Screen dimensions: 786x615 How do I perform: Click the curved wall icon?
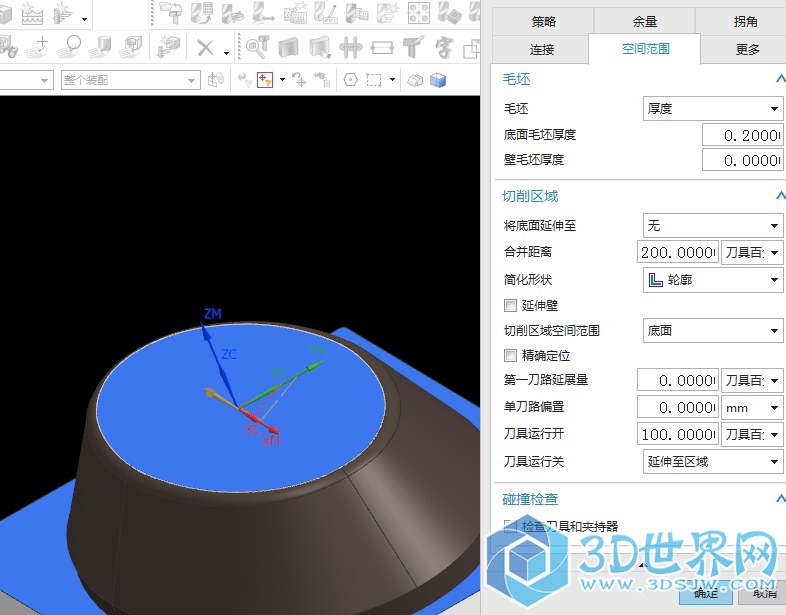[x=288, y=48]
